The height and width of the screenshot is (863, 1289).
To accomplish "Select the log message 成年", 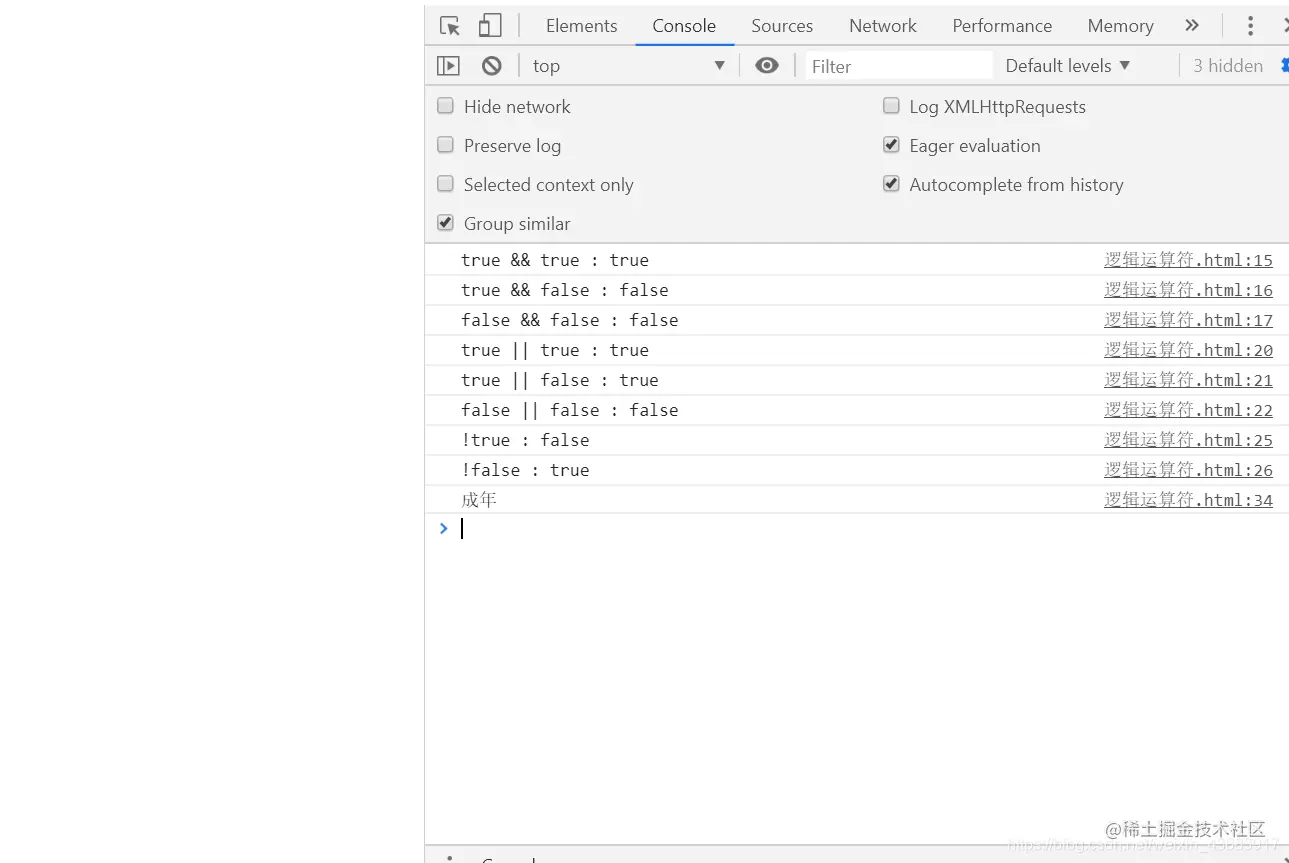I will 479,500.
